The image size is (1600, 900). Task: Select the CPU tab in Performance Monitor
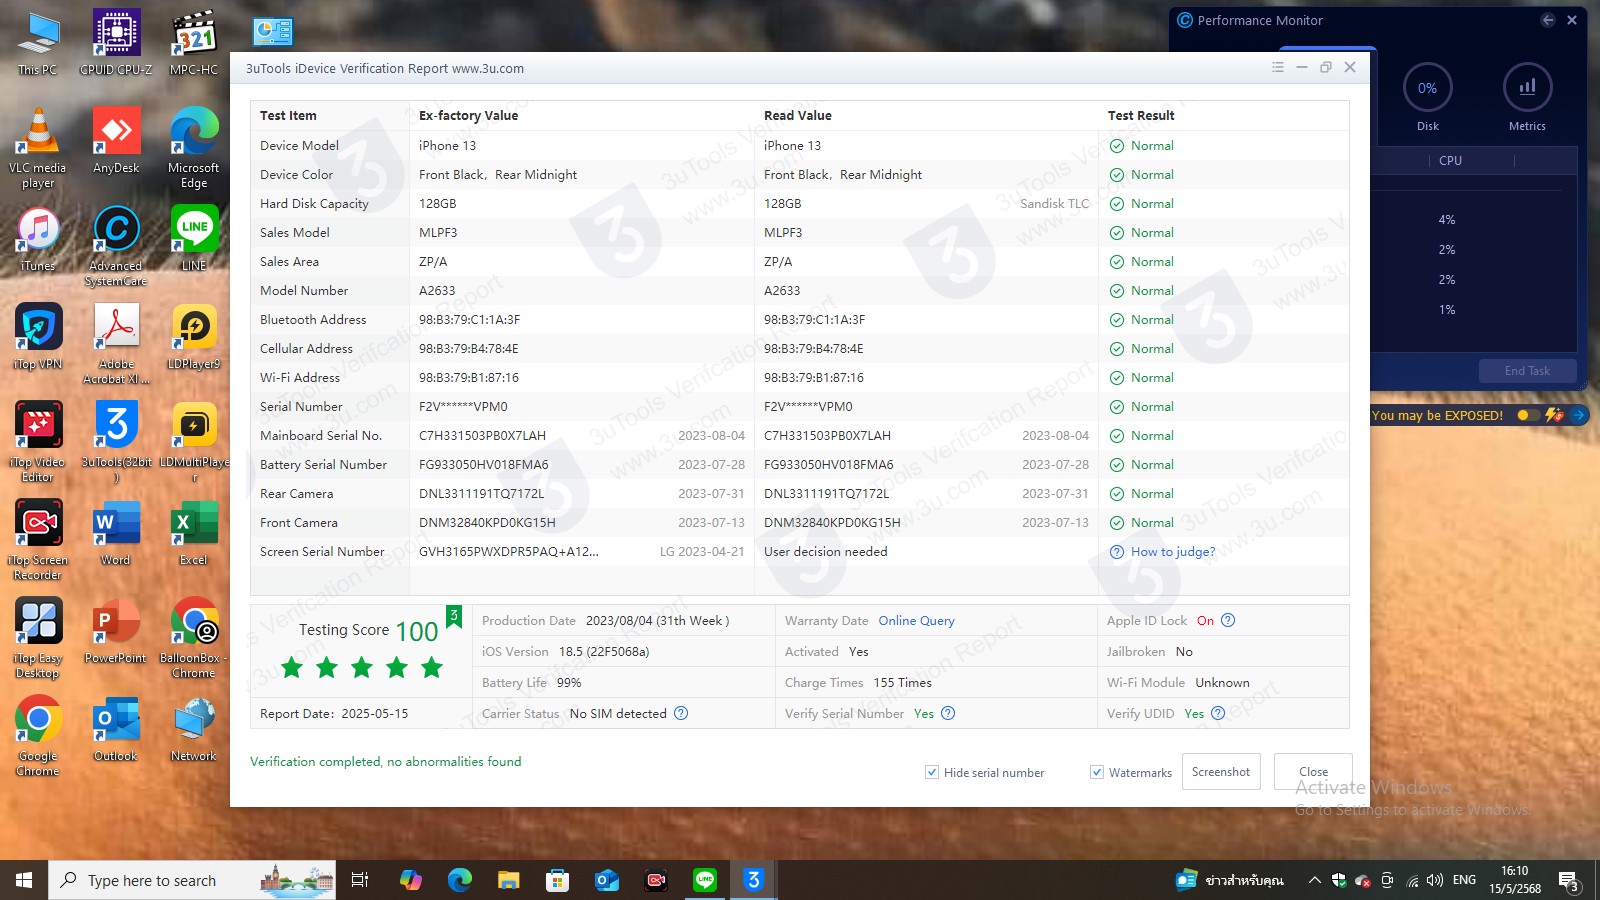coord(1450,160)
